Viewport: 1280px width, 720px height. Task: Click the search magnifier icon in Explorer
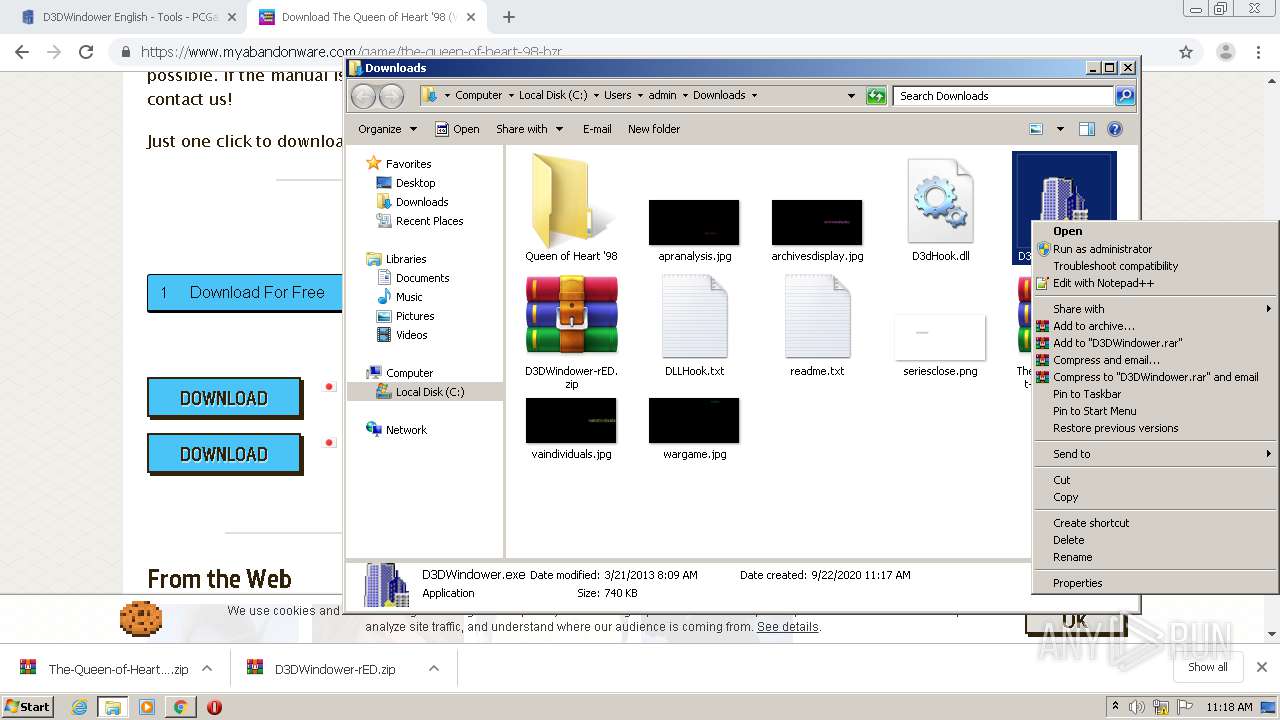tap(1125, 95)
